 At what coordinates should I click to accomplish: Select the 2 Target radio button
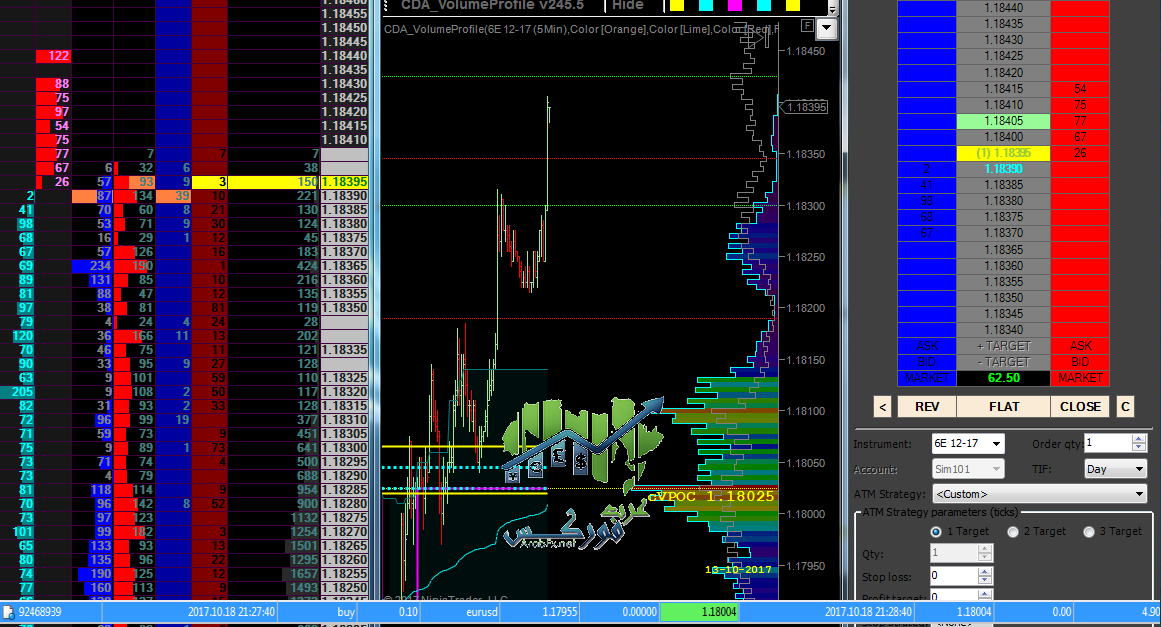pyautogui.click(x=1013, y=532)
